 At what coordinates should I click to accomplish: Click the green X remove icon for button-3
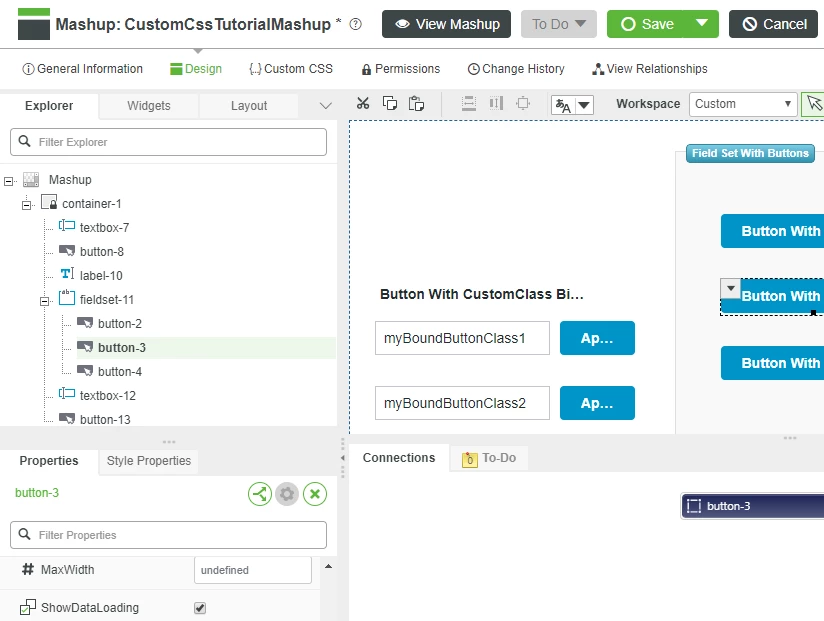click(315, 494)
